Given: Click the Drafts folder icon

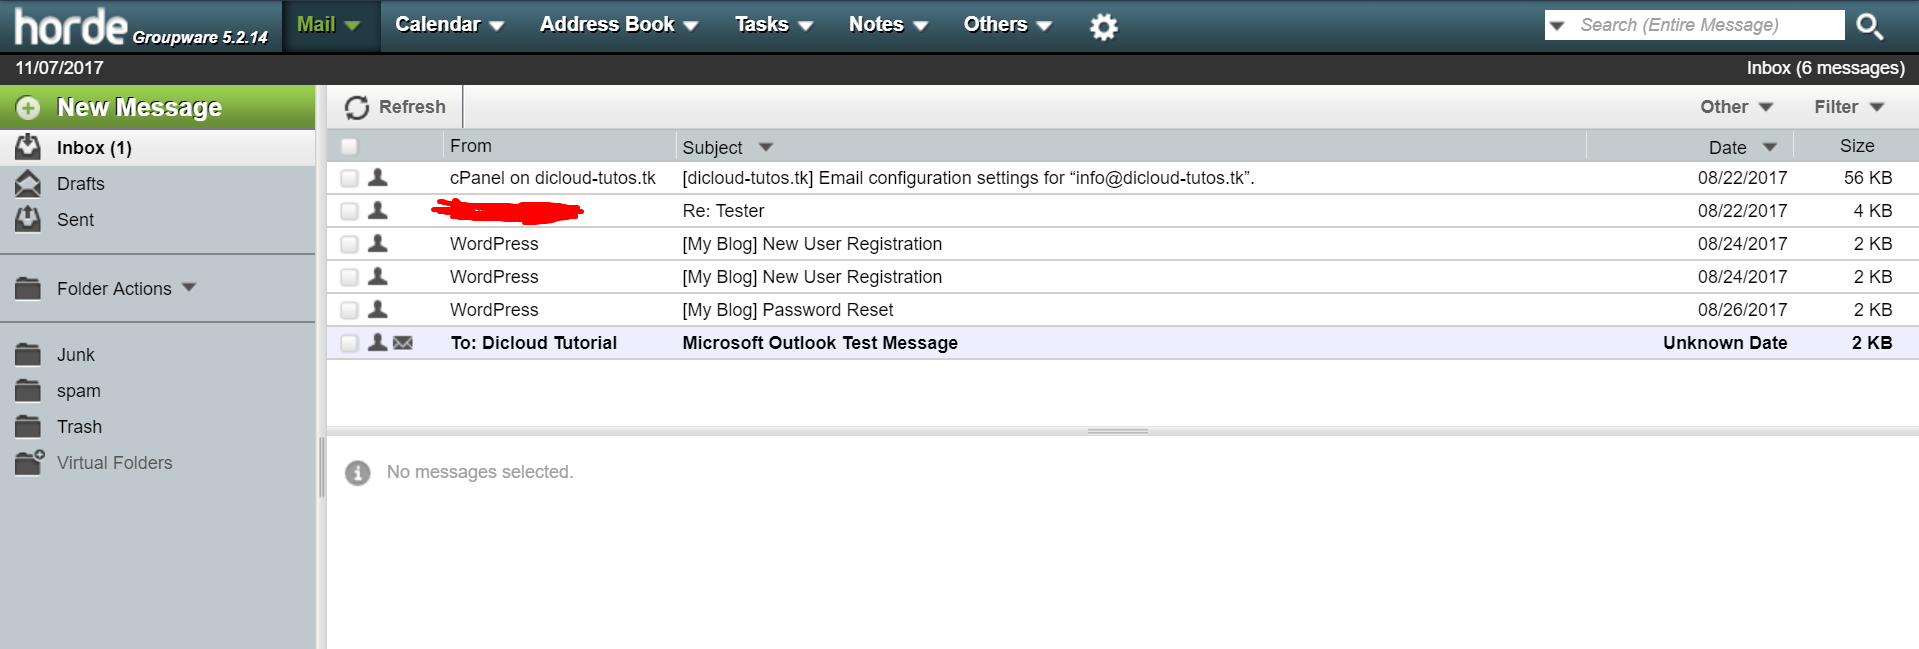Looking at the screenshot, I should click(x=28, y=184).
